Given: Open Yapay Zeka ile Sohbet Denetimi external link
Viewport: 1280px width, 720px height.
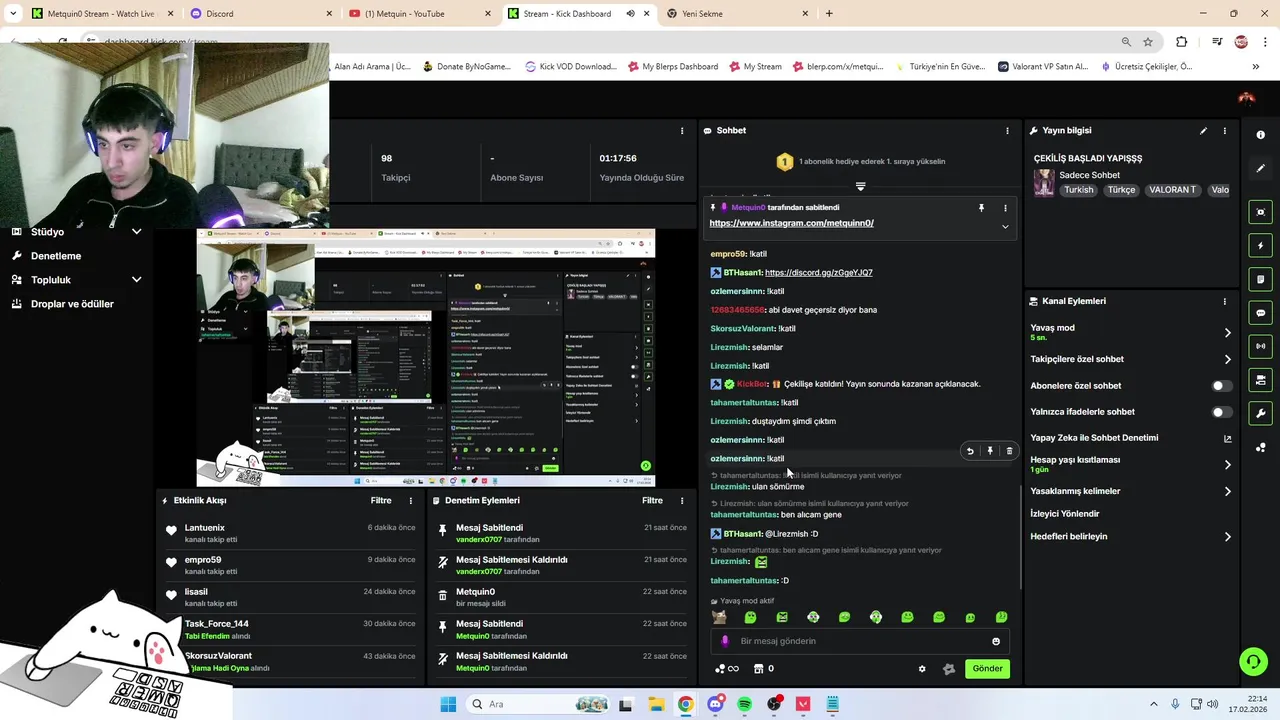Looking at the screenshot, I should (x=1228, y=438).
